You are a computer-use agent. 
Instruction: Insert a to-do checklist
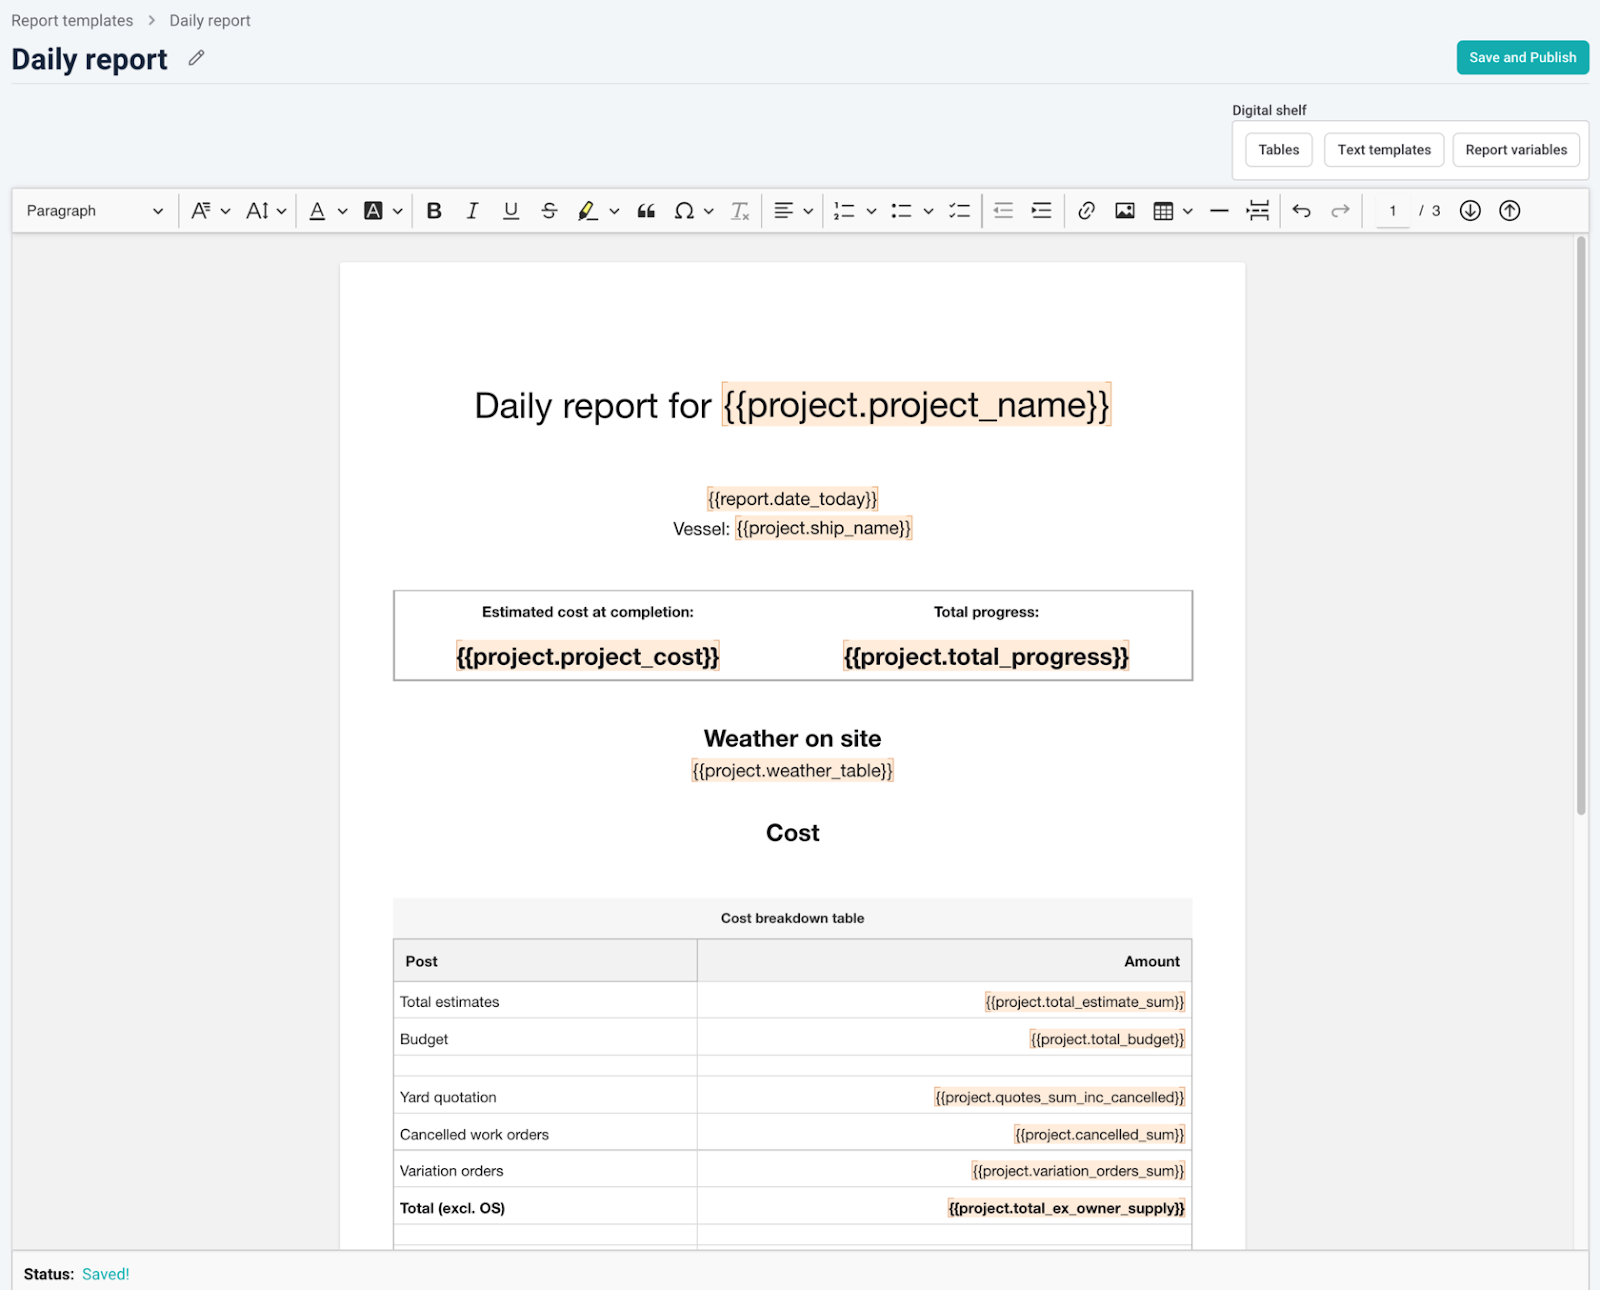pyautogui.click(x=960, y=211)
